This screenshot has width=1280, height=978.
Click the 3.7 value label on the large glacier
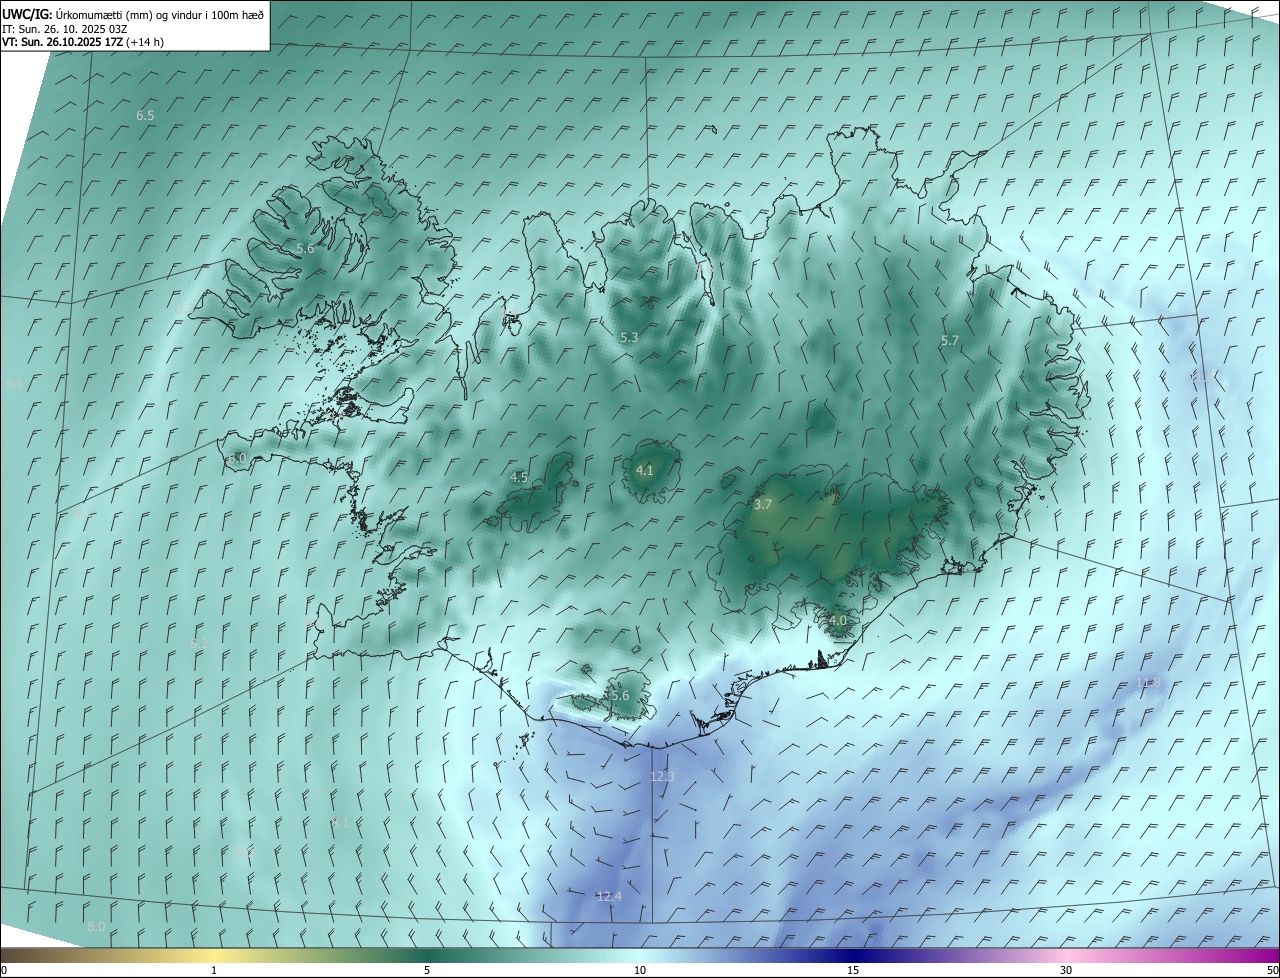click(x=762, y=505)
